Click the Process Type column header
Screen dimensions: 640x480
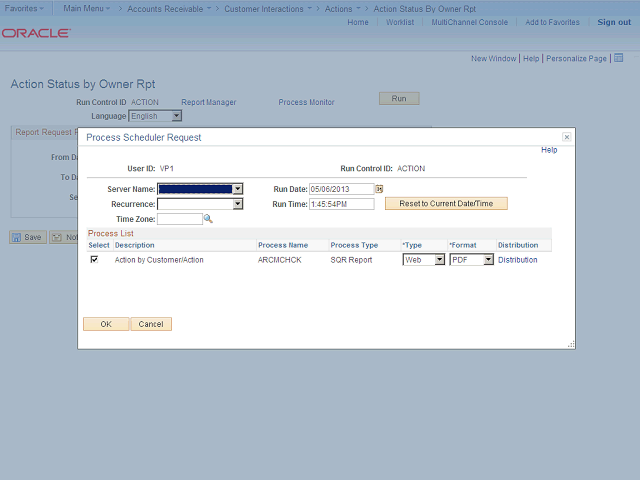[x=354, y=245]
